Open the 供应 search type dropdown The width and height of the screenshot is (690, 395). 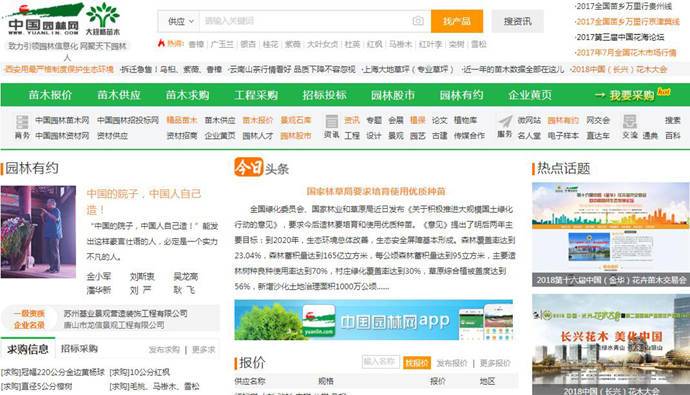[180, 21]
